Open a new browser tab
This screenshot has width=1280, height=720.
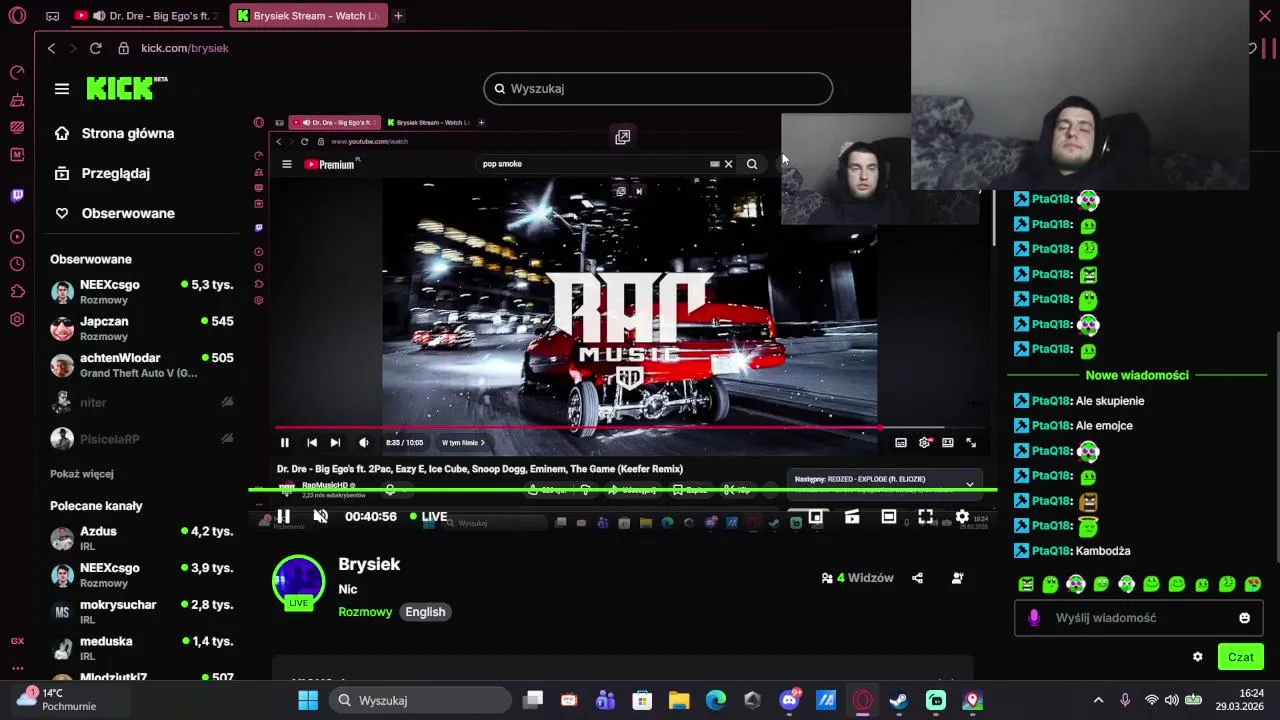point(398,16)
